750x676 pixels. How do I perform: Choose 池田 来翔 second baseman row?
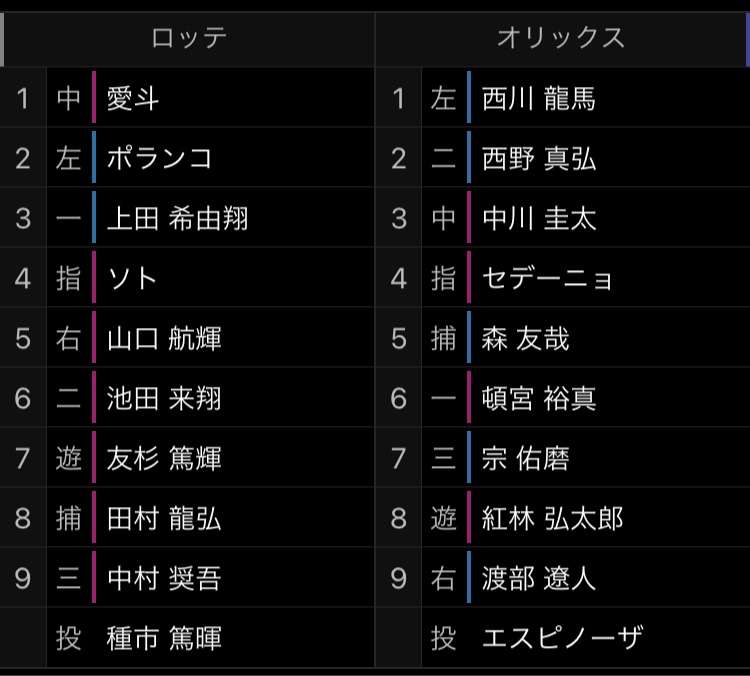(187, 398)
